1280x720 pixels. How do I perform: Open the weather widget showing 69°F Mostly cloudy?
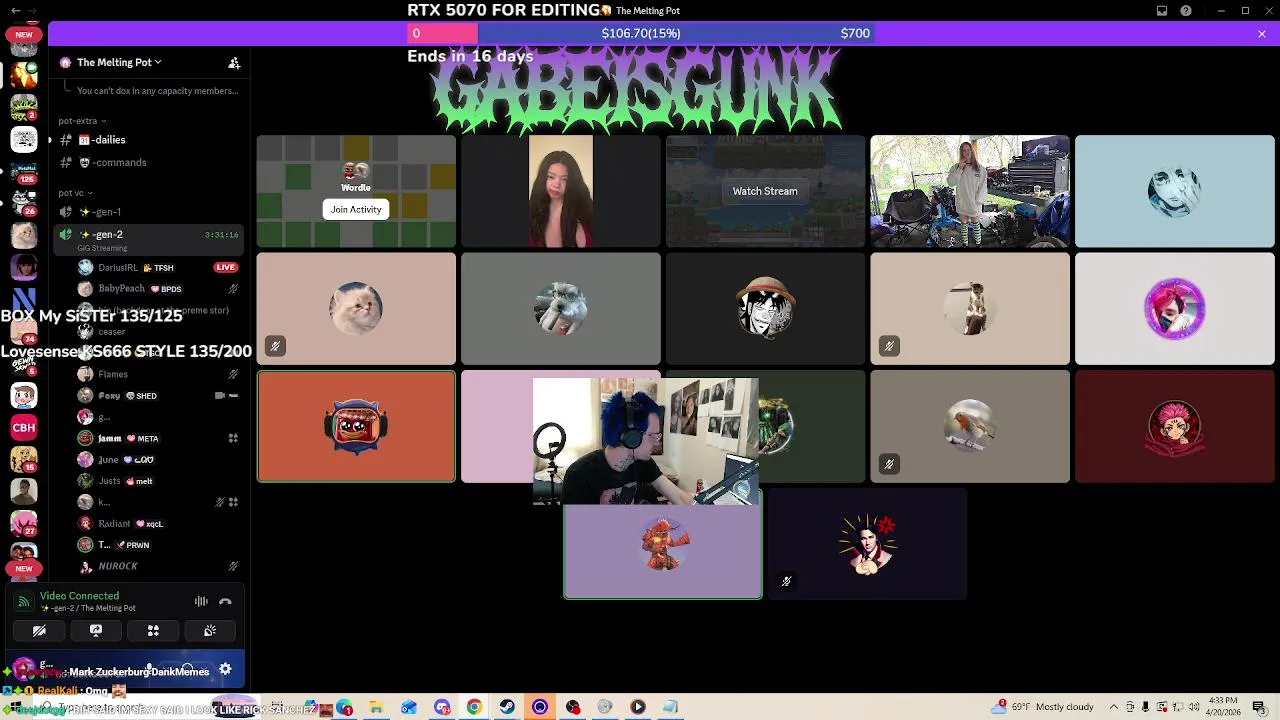click(x=1043, y=707)
